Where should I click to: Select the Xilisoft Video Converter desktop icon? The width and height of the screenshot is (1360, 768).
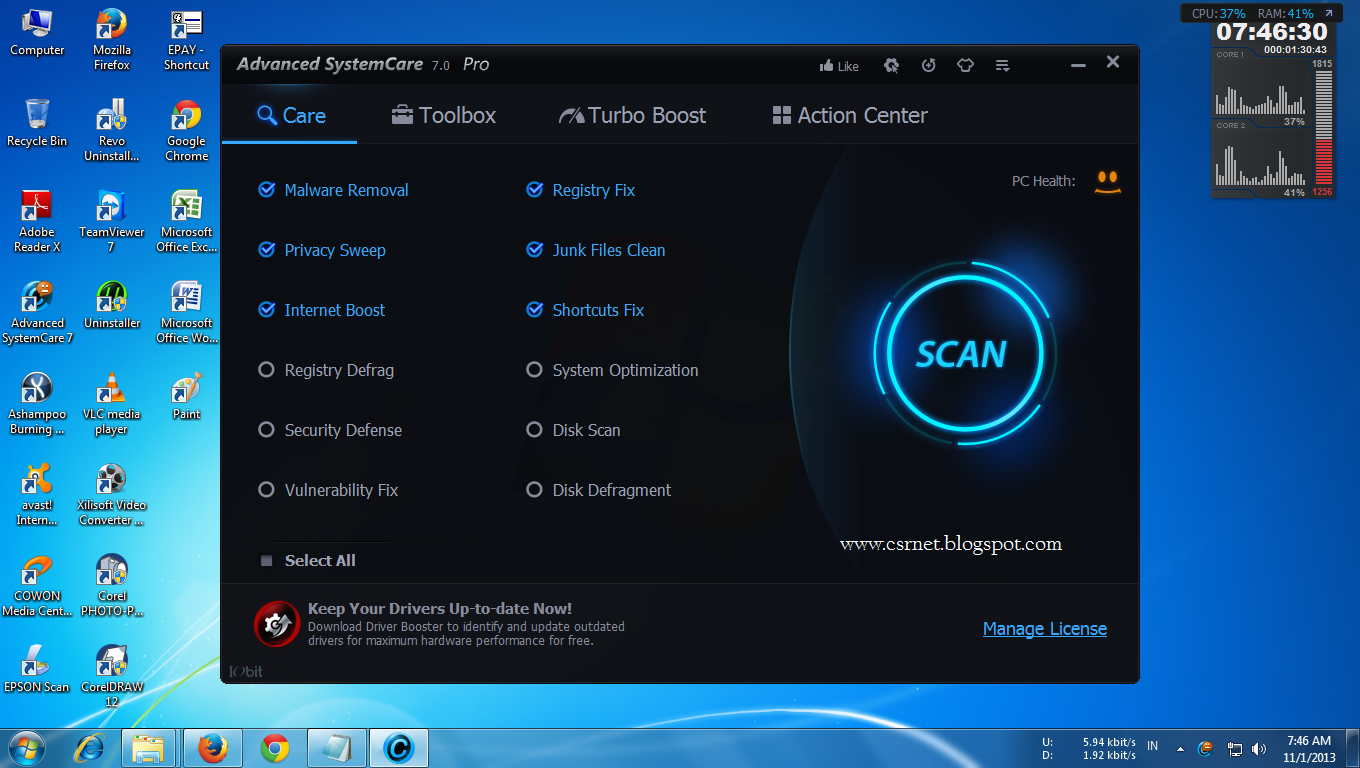[112, 495]
